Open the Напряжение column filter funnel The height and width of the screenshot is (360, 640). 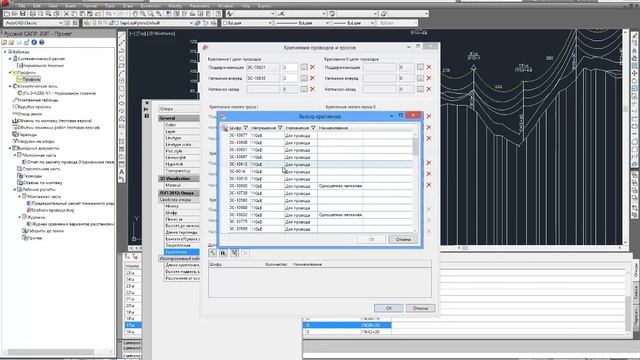[x=280, y=128]
